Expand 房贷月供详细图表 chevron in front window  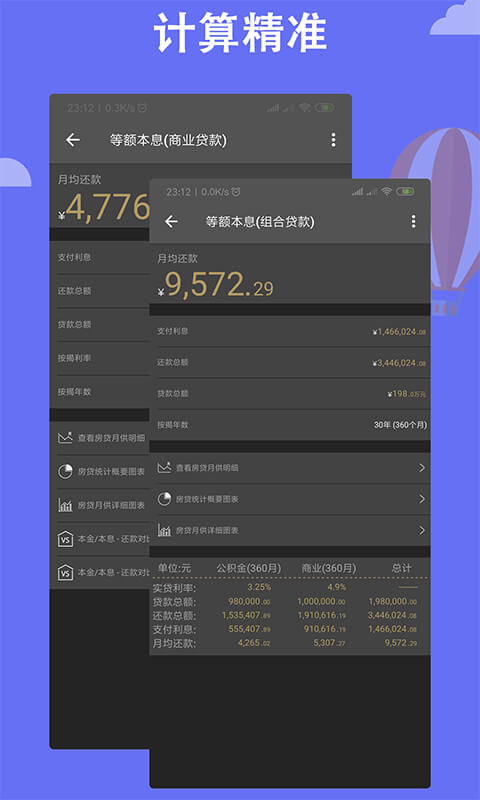click(x=422, y=530)
